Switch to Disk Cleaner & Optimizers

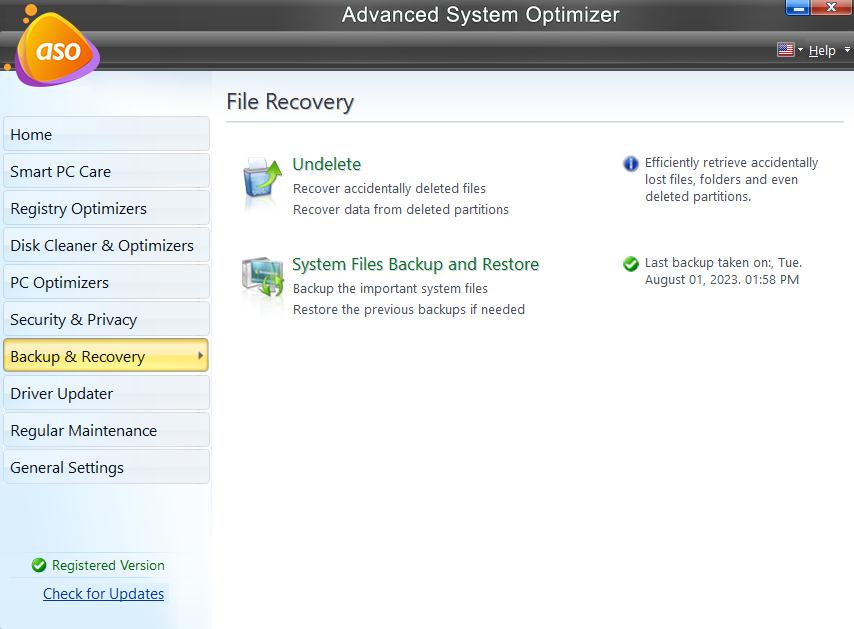click(106, 245)
